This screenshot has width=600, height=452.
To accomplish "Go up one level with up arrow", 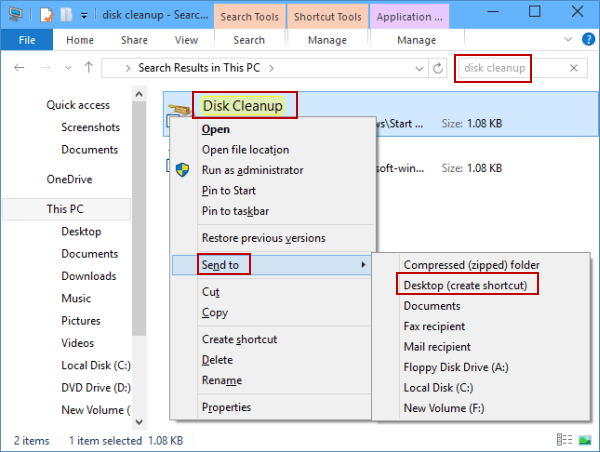I will [89, 68].
